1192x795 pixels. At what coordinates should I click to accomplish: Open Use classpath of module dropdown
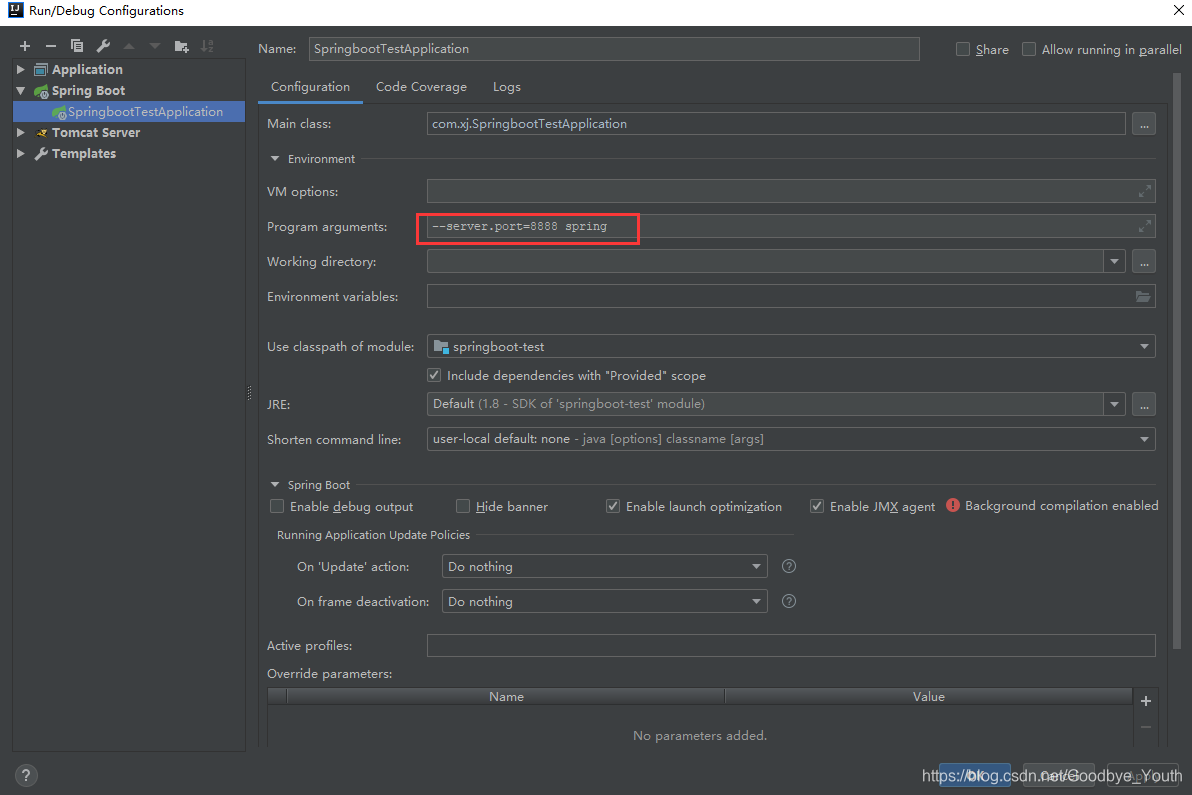coord(1144,347)
